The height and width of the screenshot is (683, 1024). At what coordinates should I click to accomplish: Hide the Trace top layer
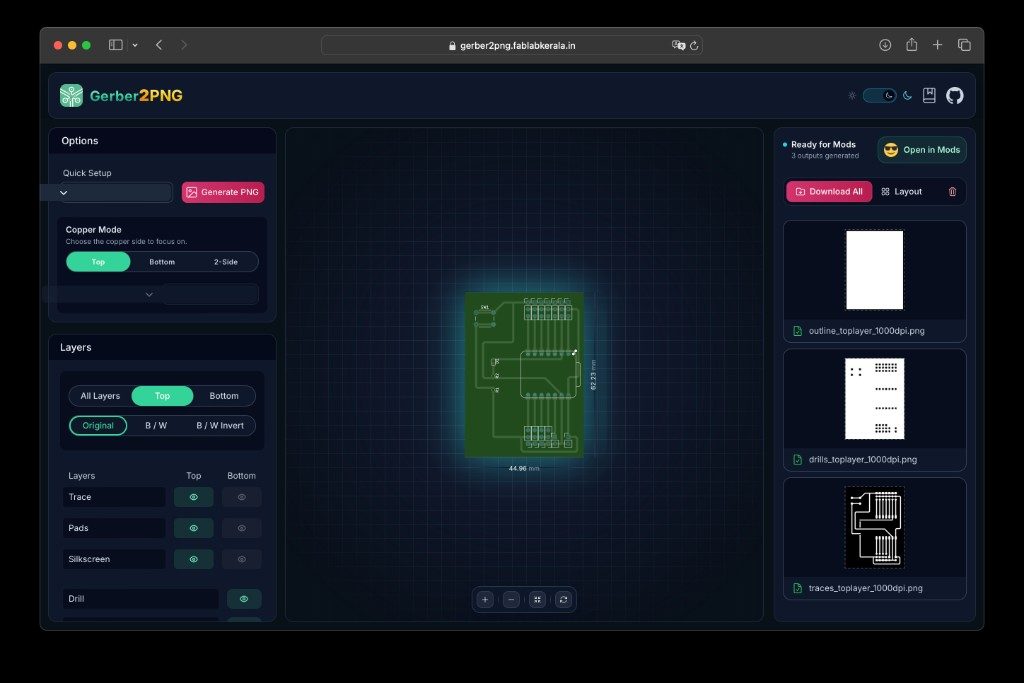193,497
